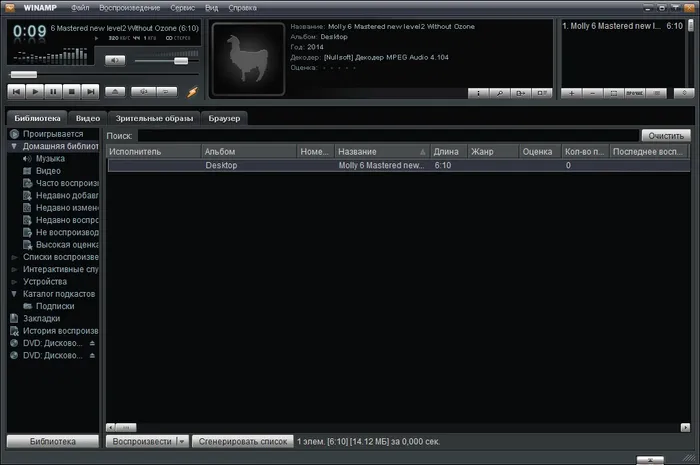This screenshot has width=700, height=465.
Task: Pause the current track
Action: (53, 91)
